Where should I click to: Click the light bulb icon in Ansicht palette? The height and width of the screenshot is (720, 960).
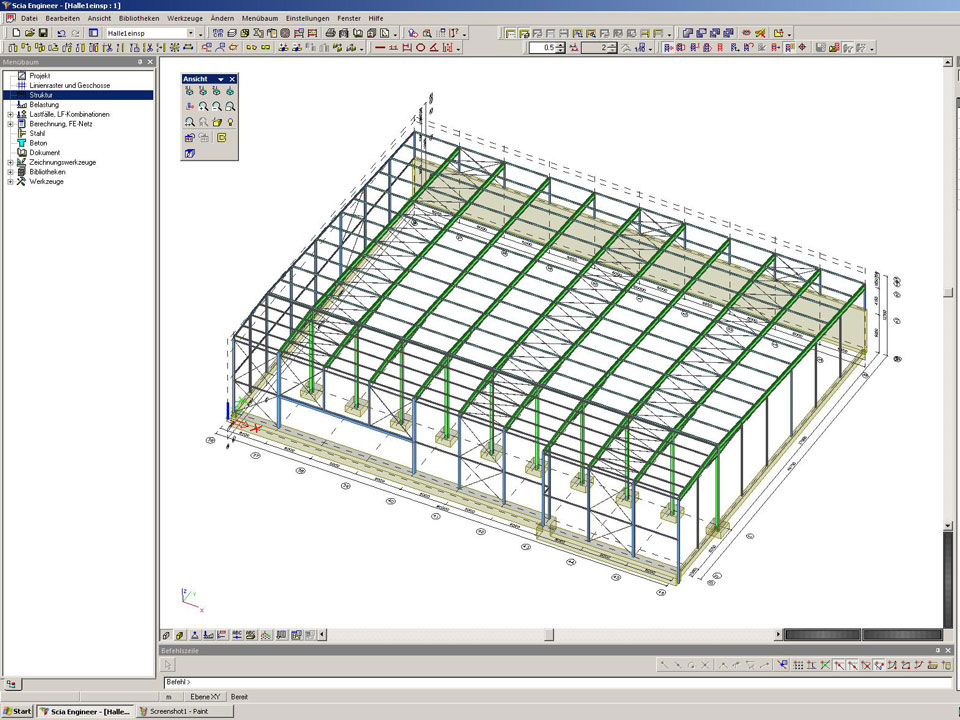[x=231, y=122]
